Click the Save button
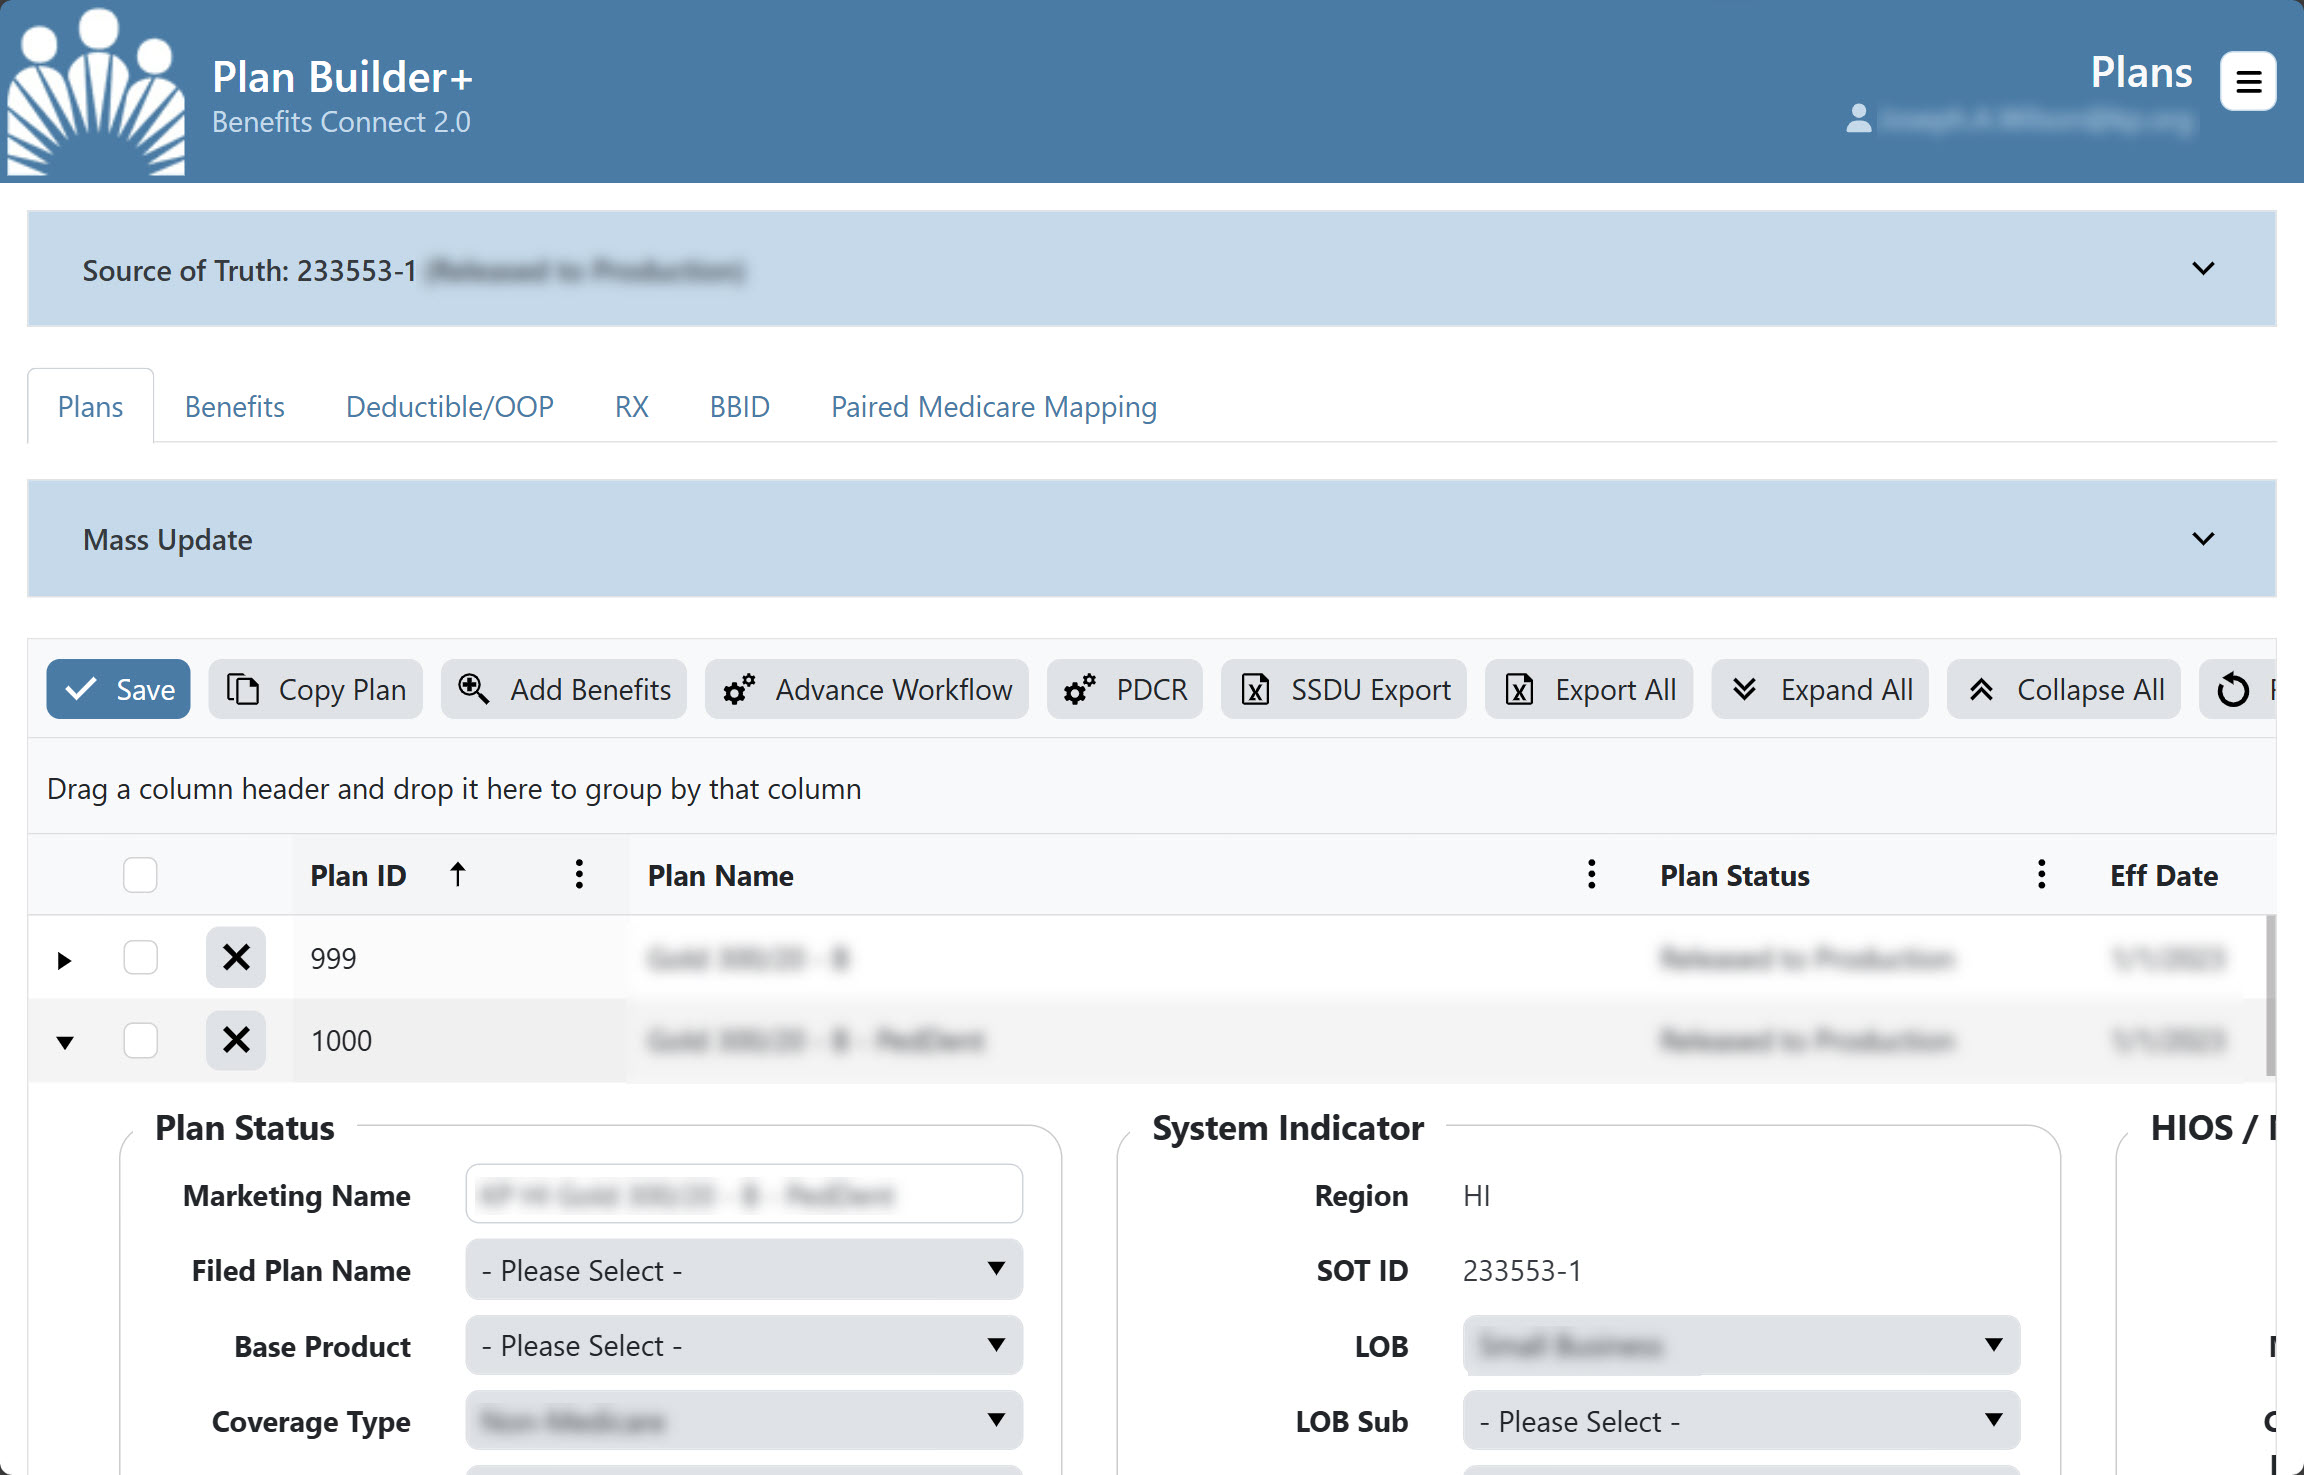This screenshot has width=2304, height=1475. click(118, 689)
